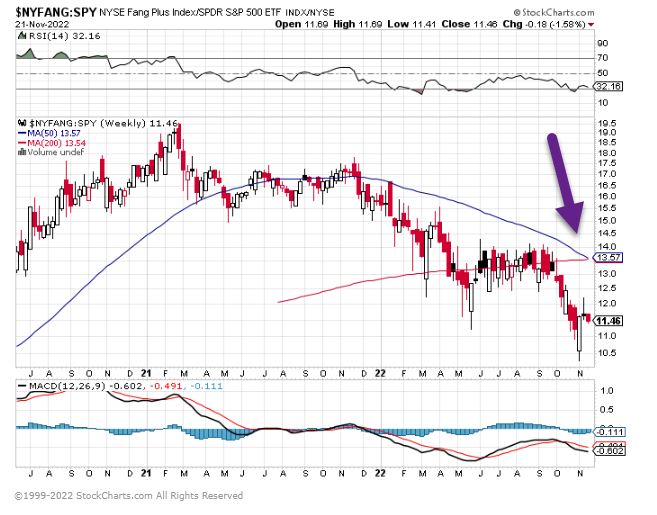
Task: Click the 22 year label below the price chart
Action: 380,373
